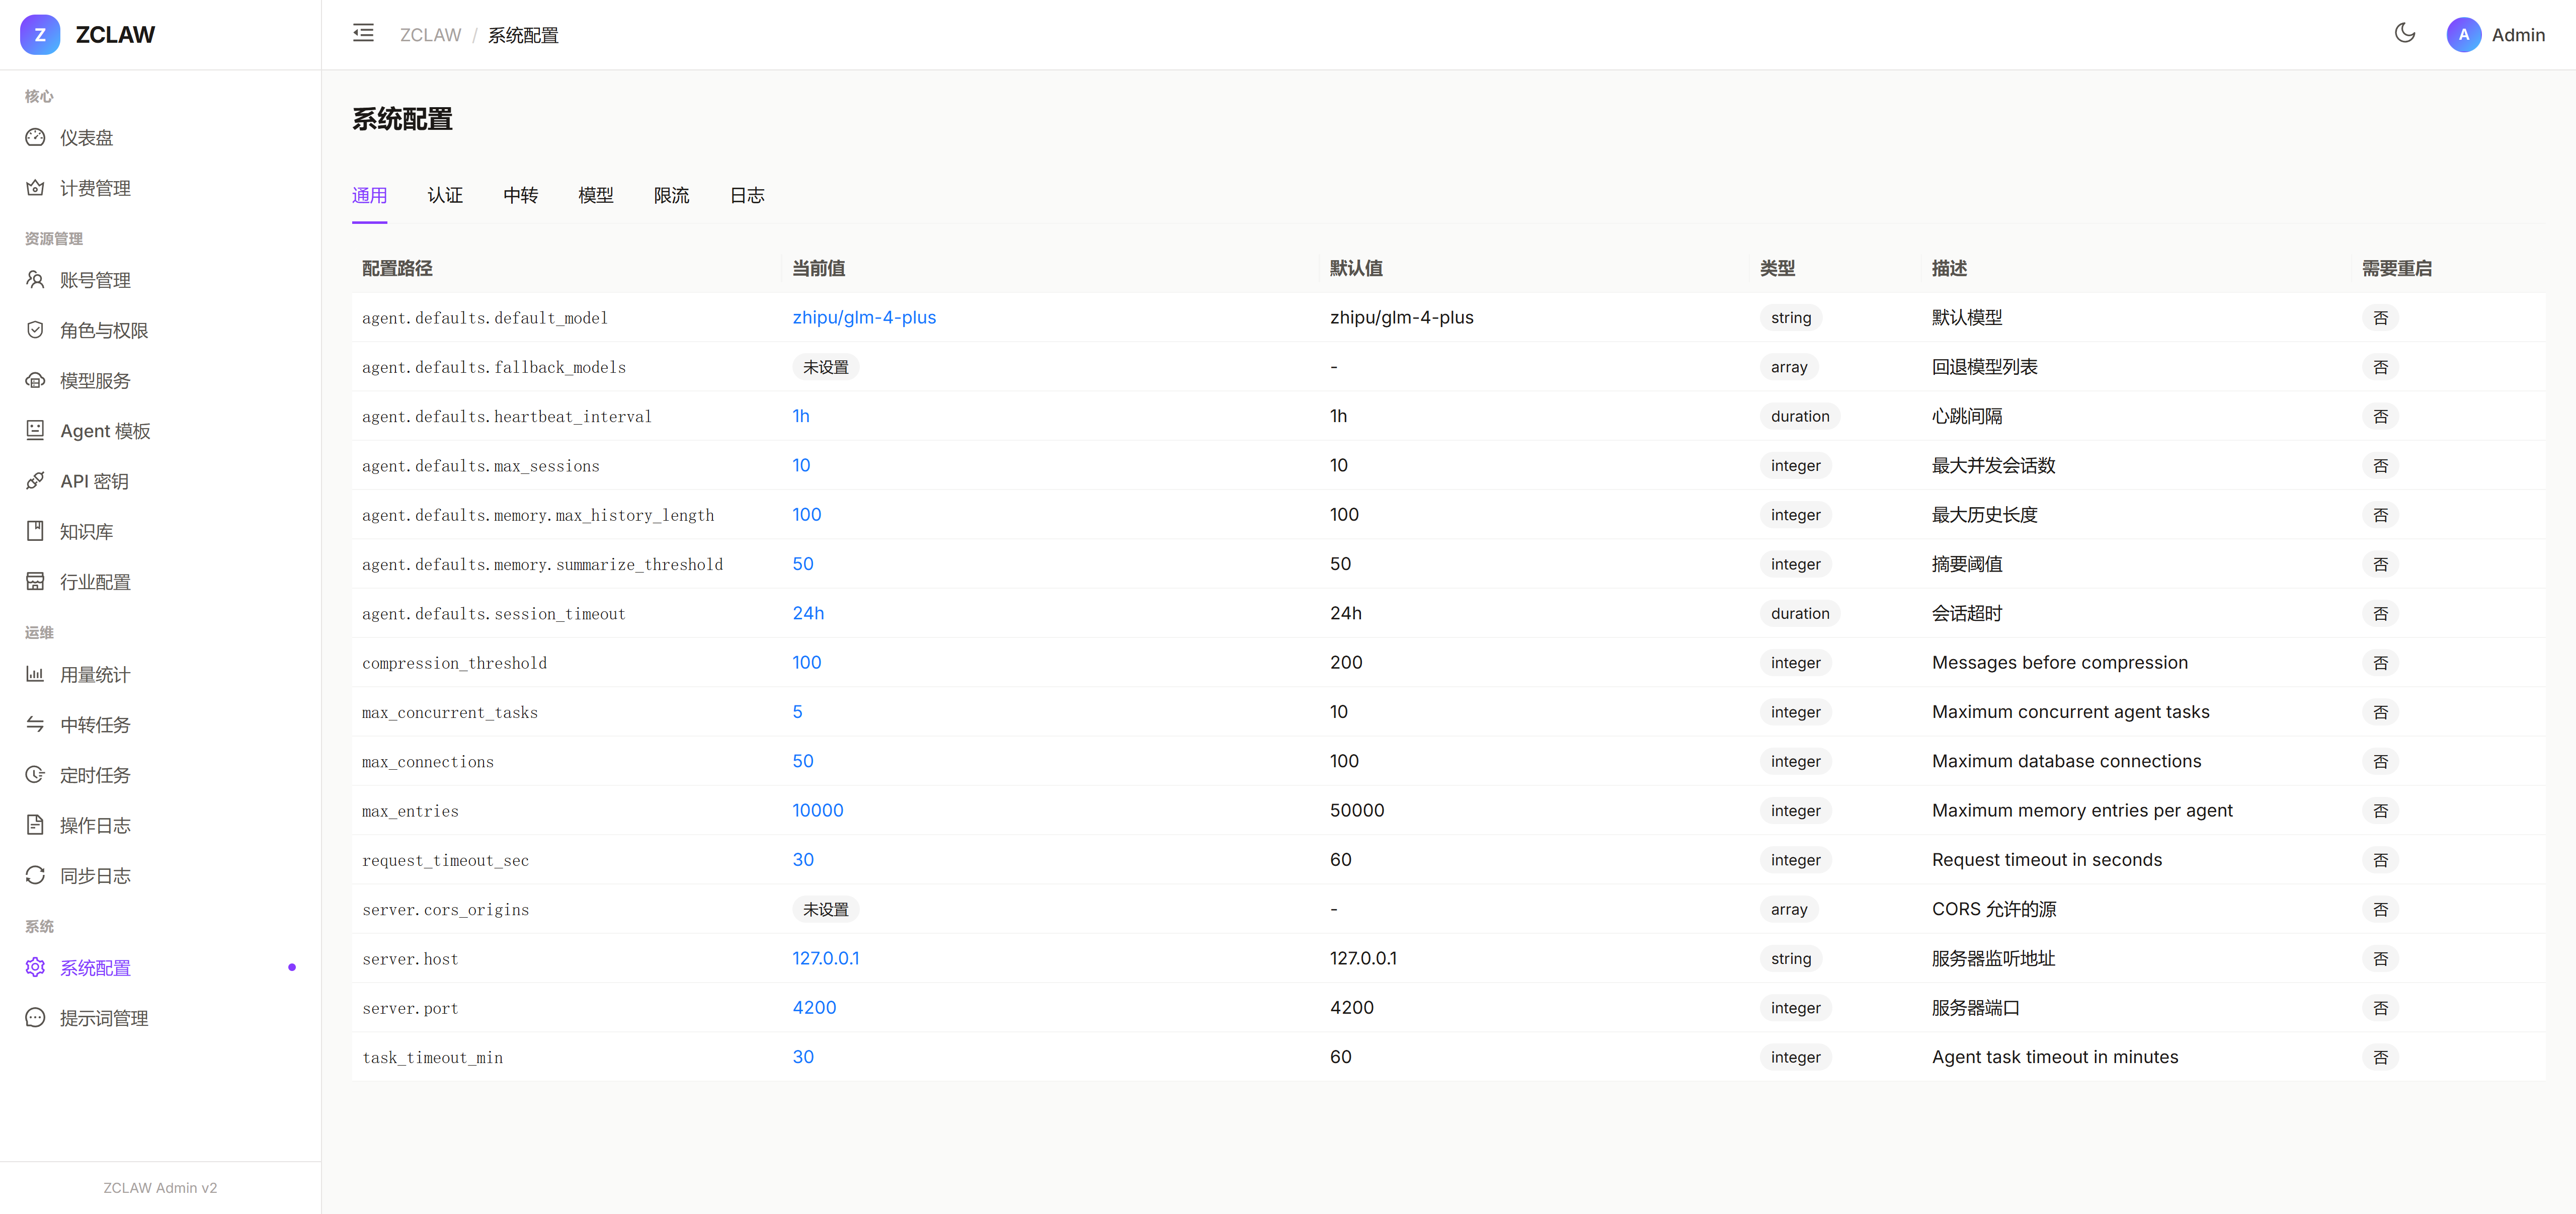2576x1214 pixels.
Task: Toggle dark mode moon icon
Action: [x=2404, y=33]
